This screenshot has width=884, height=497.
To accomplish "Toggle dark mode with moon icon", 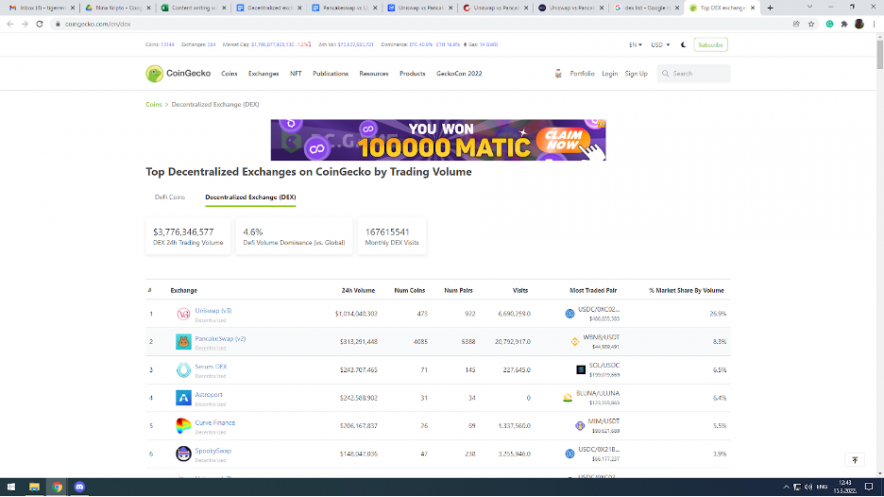I will (683, 45).
